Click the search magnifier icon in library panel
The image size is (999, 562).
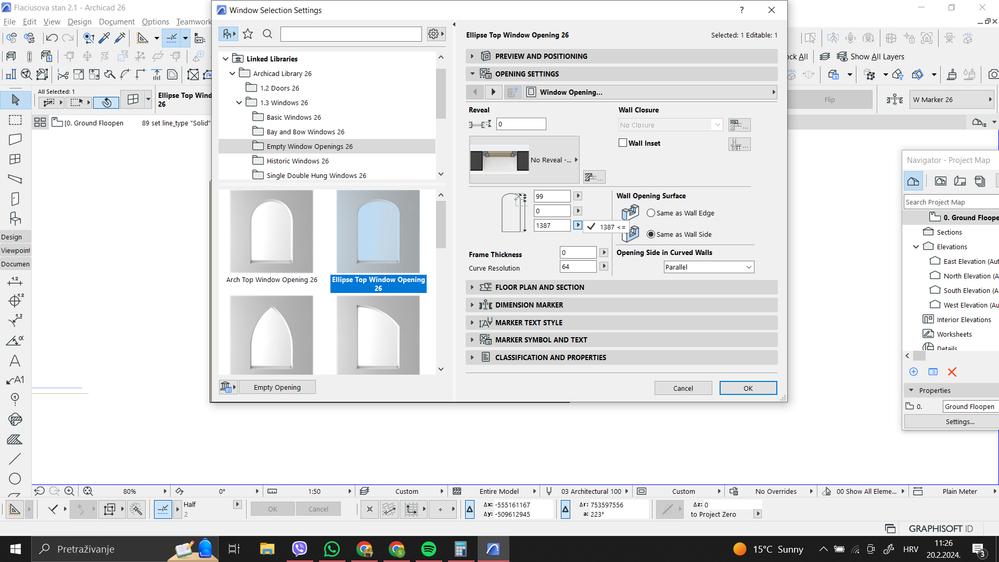point(268,34)
